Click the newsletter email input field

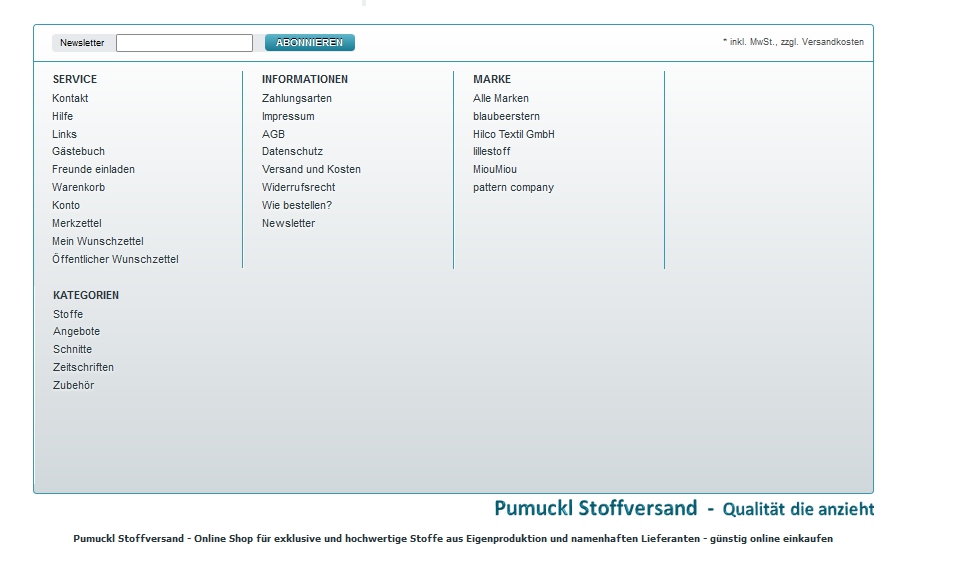[184, 43]
